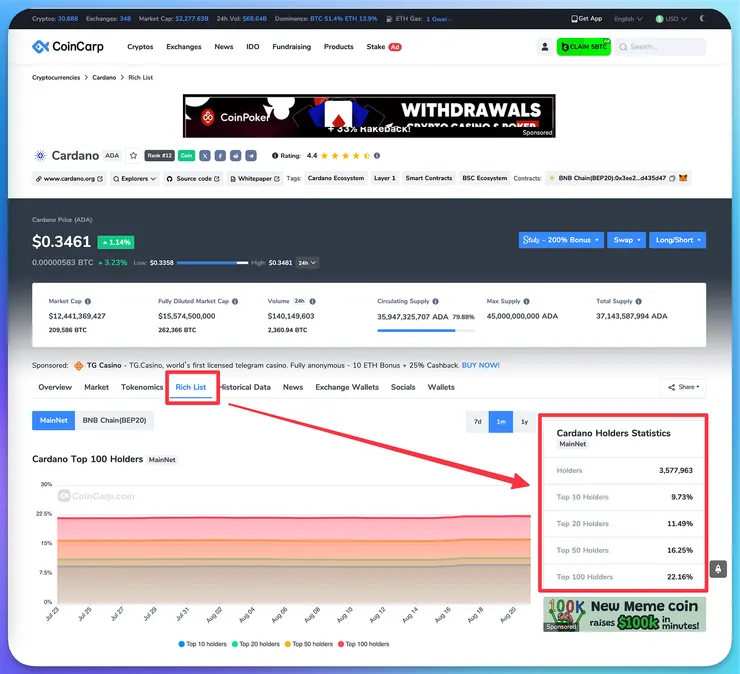
Task: Open the Cryptos menu
Action: tap(140, 47)
